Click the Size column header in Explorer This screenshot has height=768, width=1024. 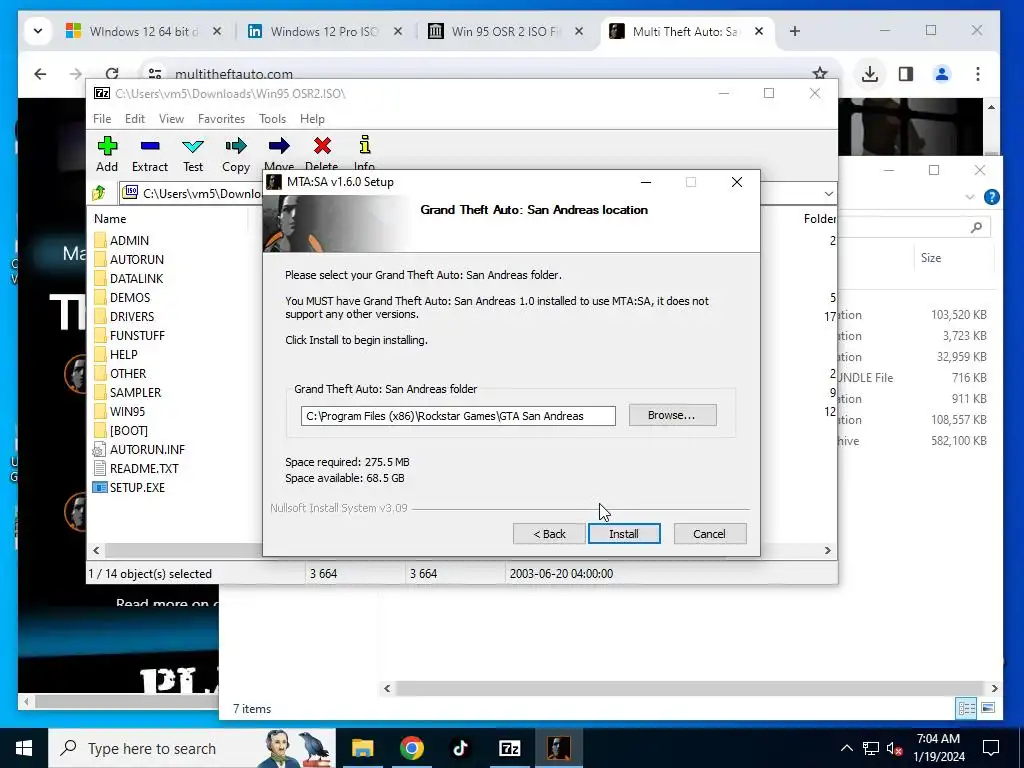click(931, 258)
